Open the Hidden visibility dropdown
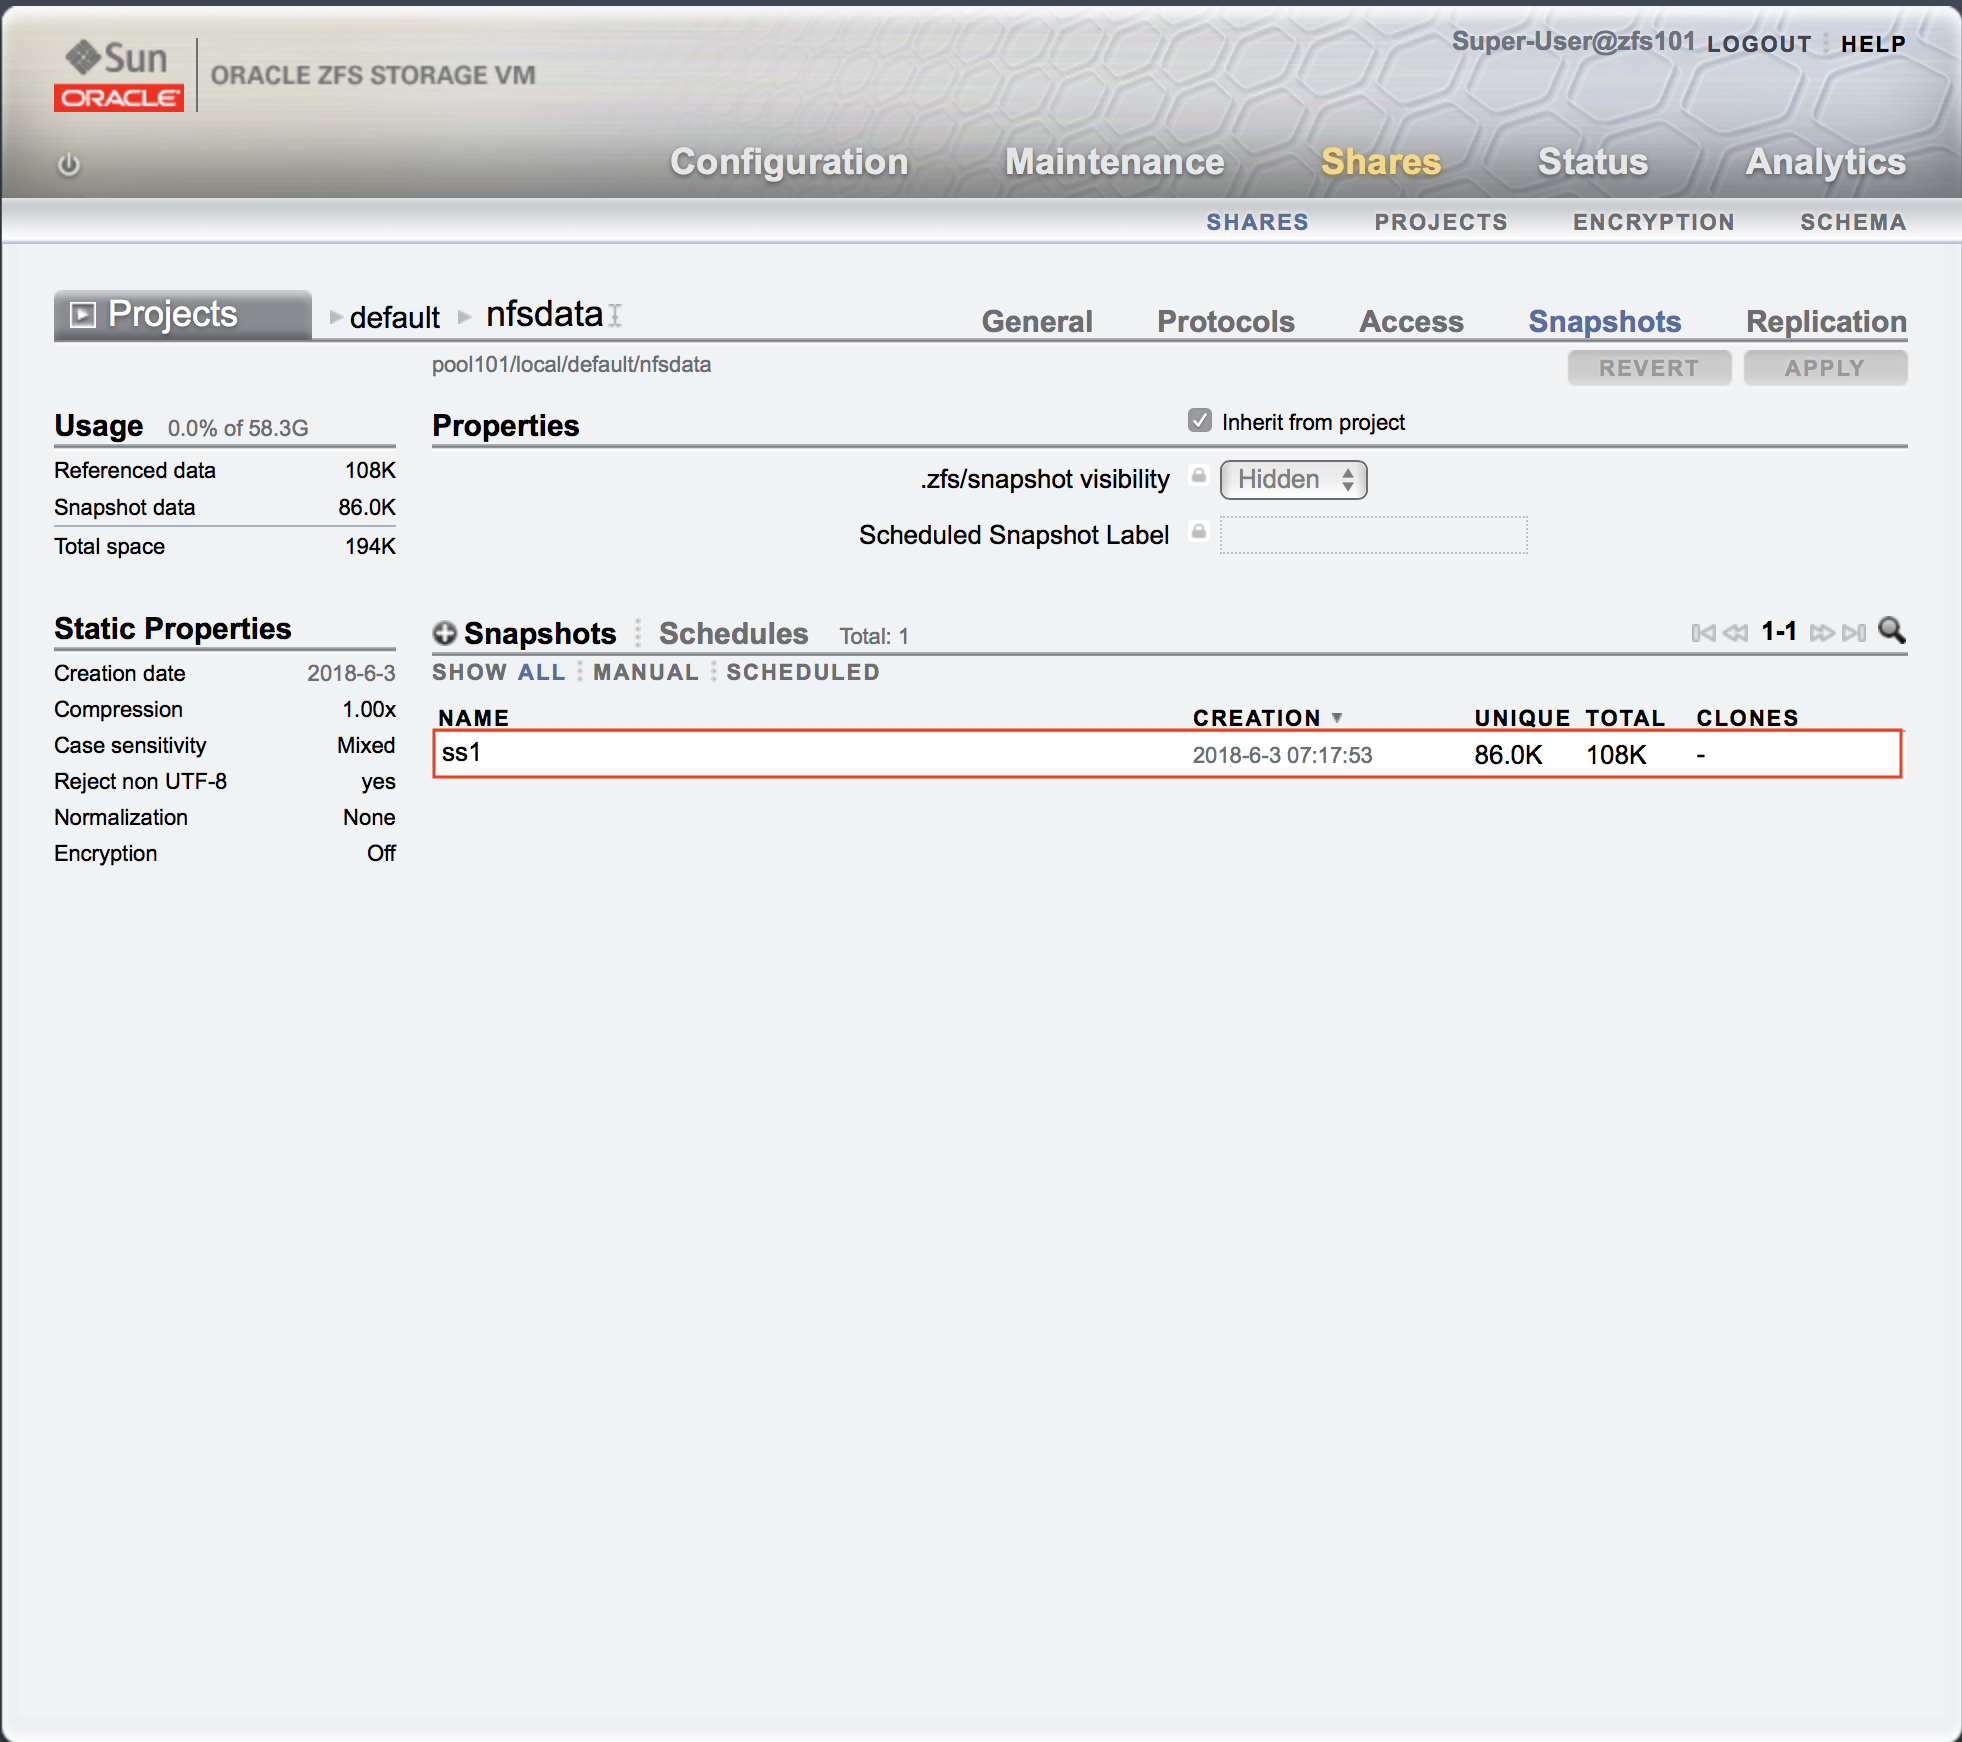 pyautogui.click(x=1293, y=480)
